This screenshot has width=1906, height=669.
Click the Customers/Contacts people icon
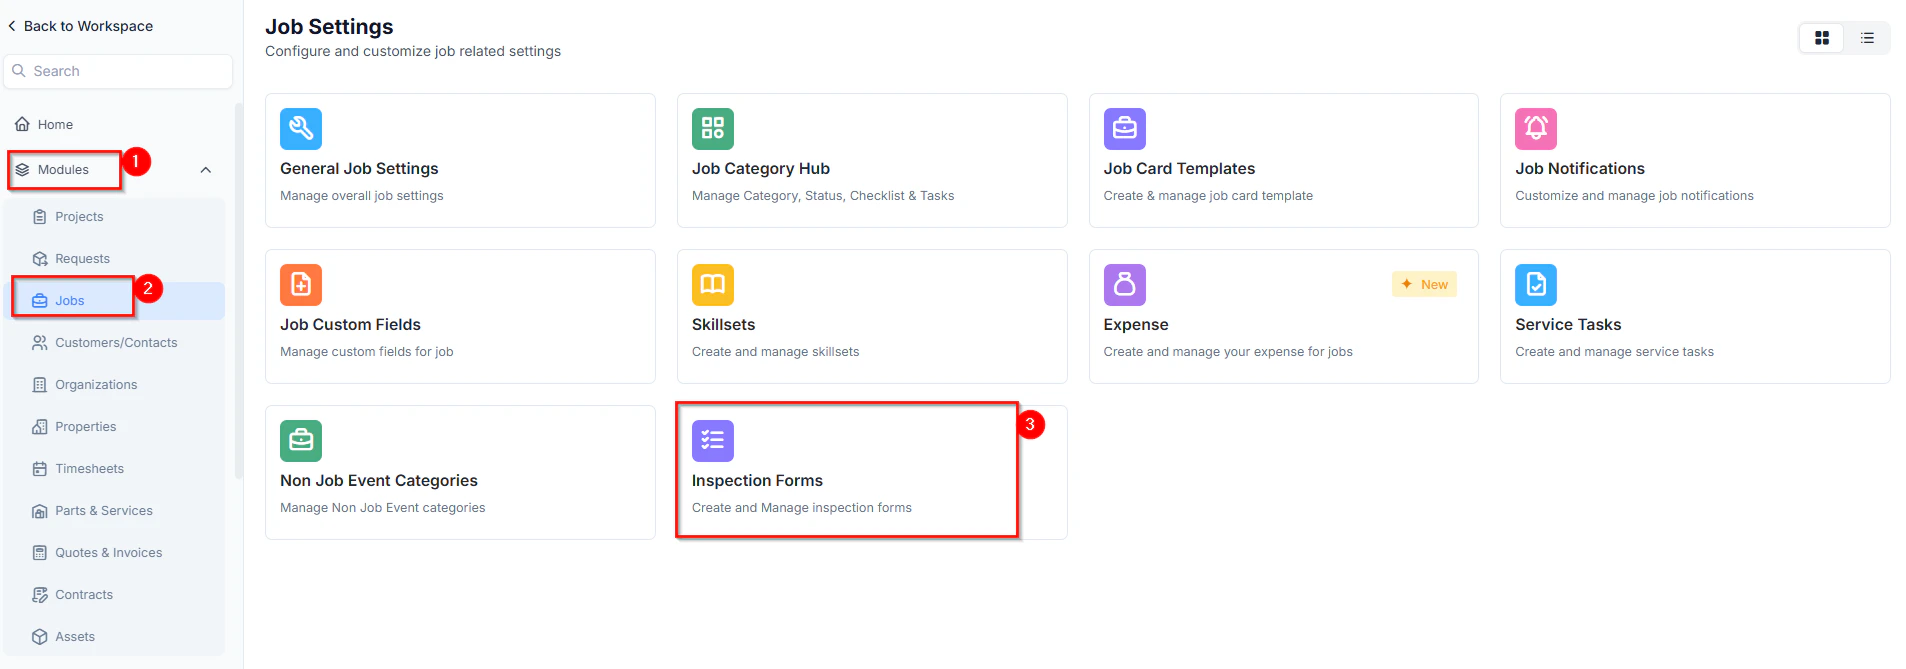(x=40, y=343)
